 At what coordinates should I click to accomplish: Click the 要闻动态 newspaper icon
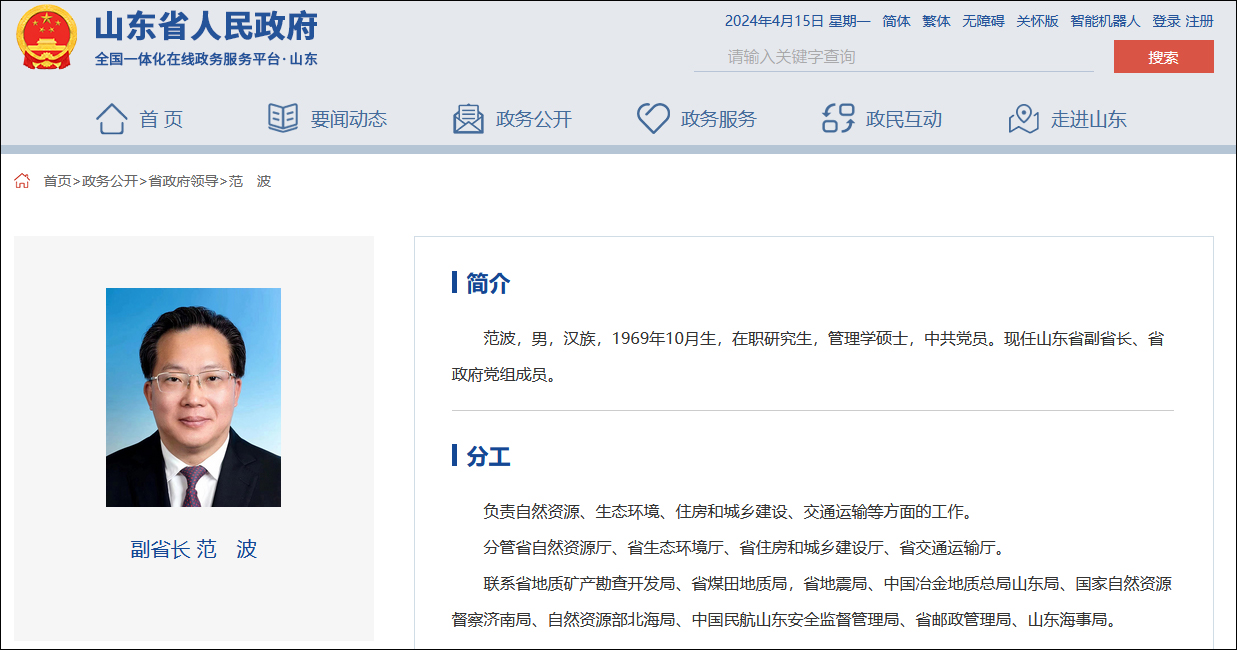point(283,118)
